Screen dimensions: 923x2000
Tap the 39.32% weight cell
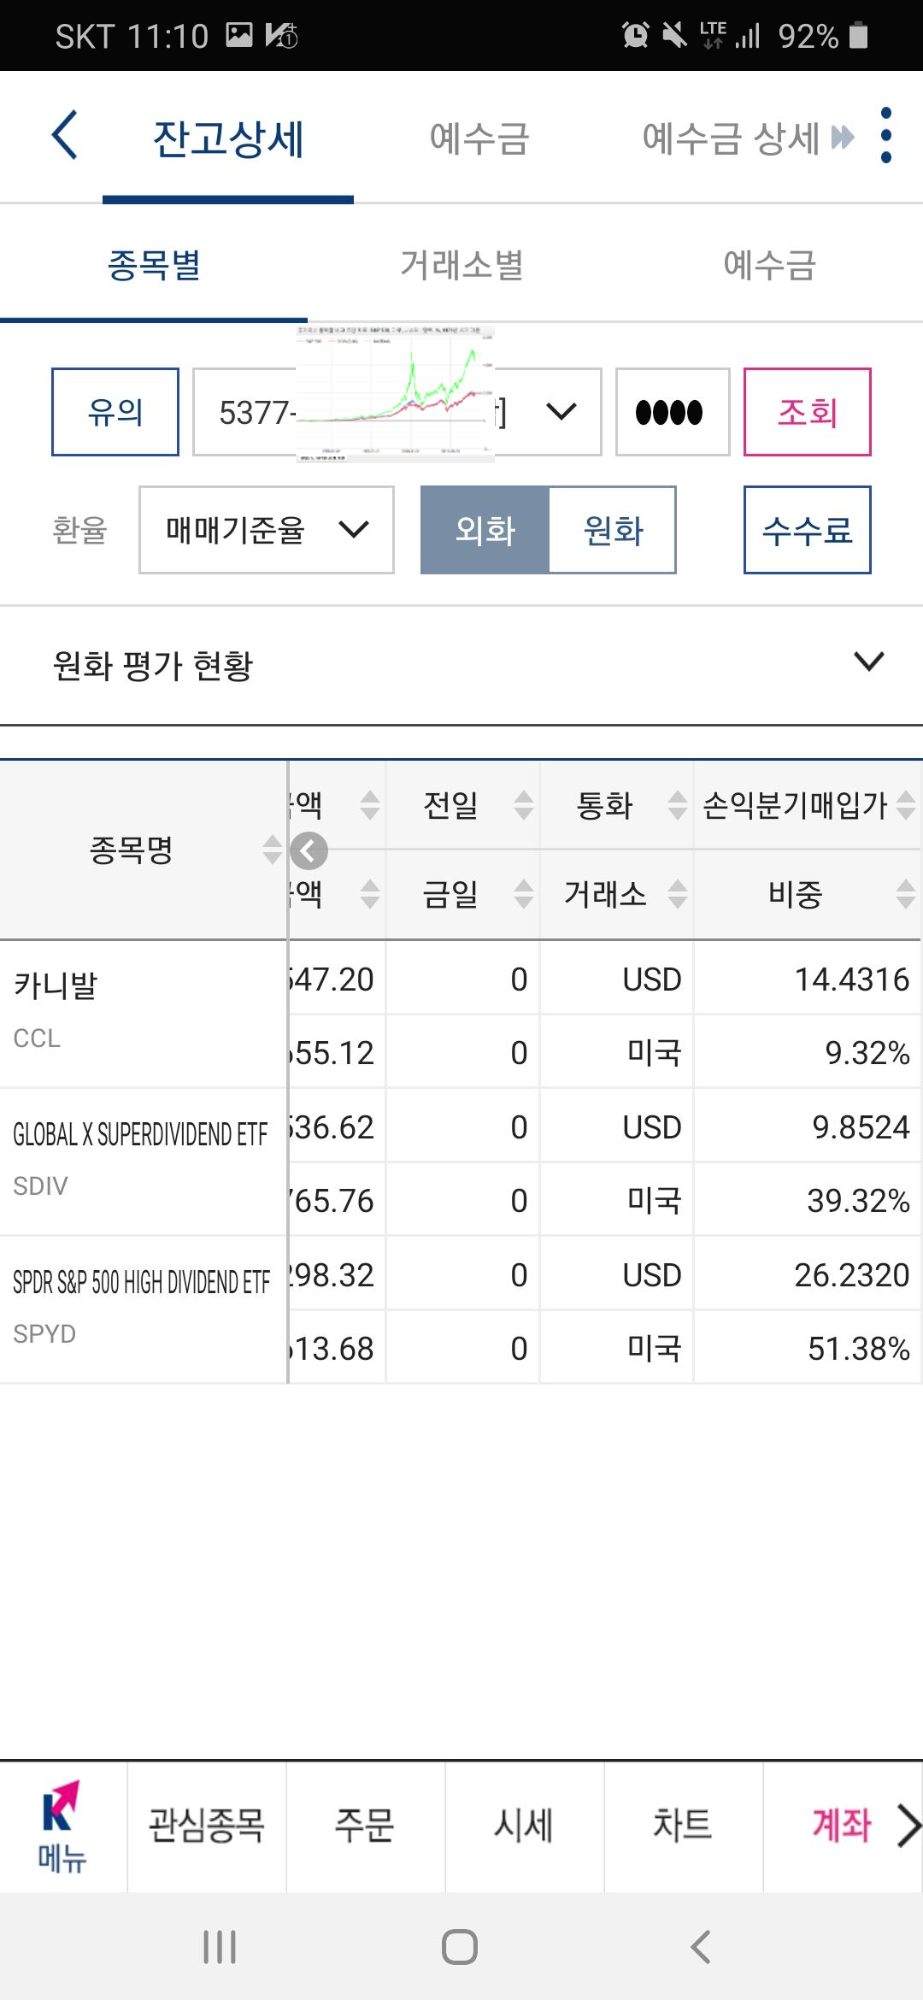click(x=807, y=1200)
